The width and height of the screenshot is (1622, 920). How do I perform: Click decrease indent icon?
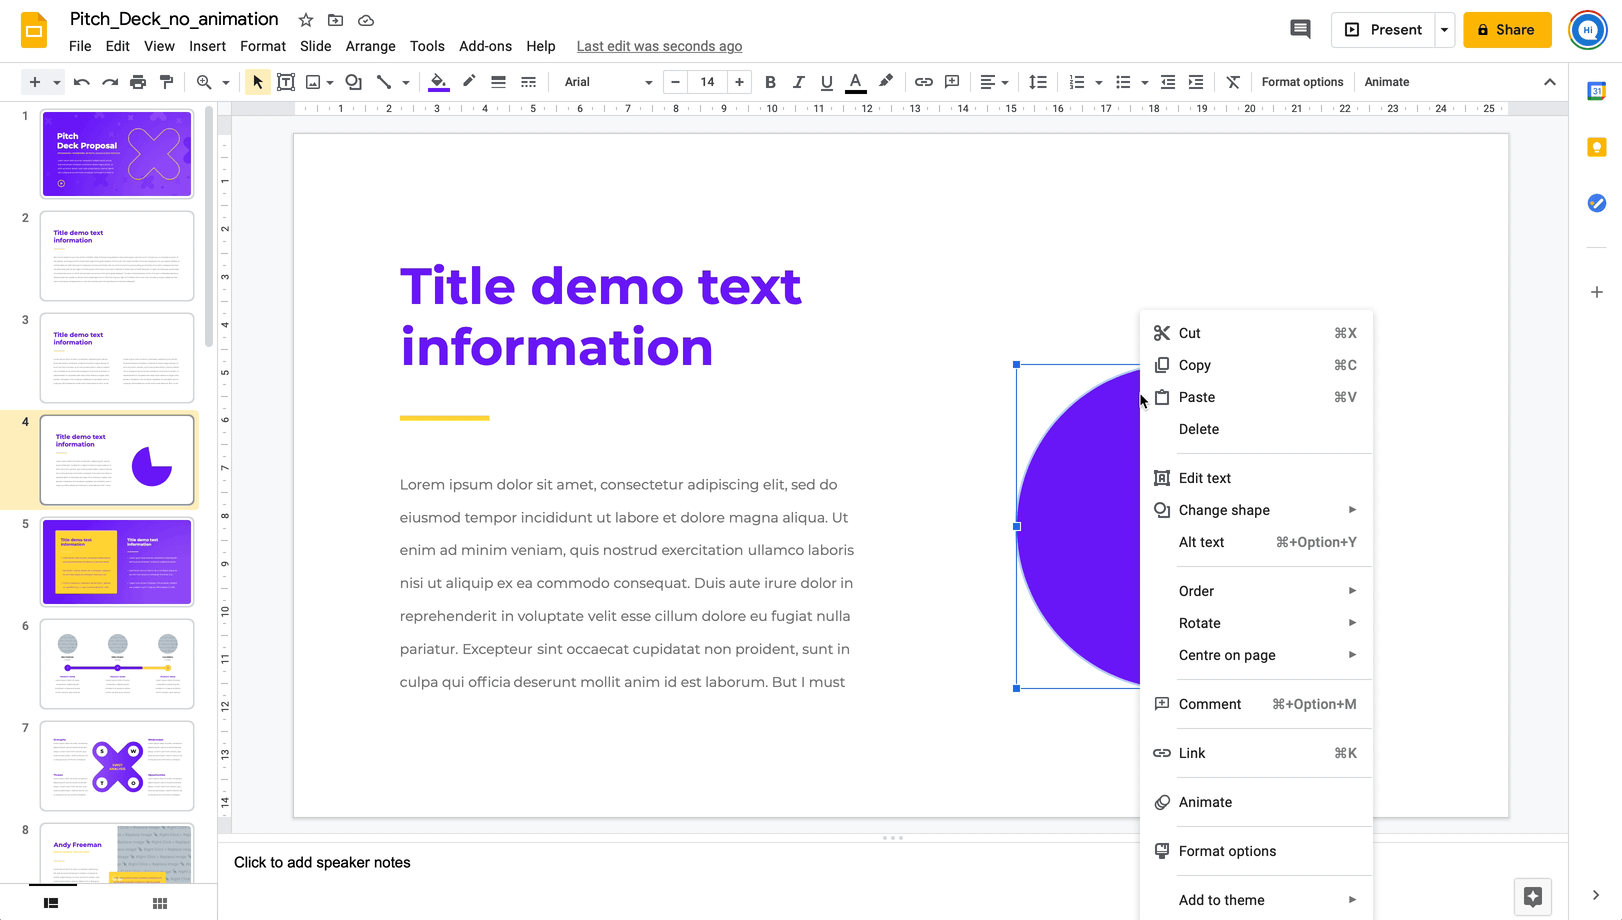tap(1167, 82)
